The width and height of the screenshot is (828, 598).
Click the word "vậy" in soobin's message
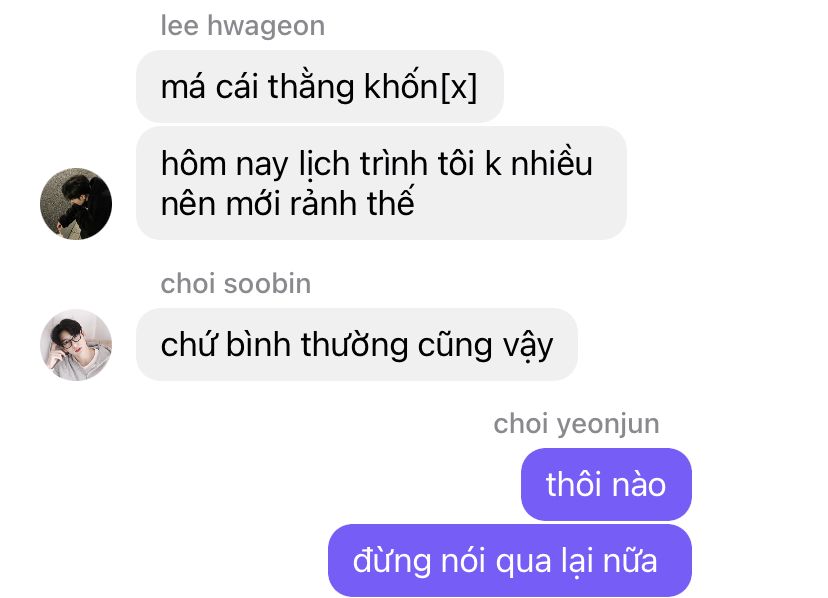point(528,345)
